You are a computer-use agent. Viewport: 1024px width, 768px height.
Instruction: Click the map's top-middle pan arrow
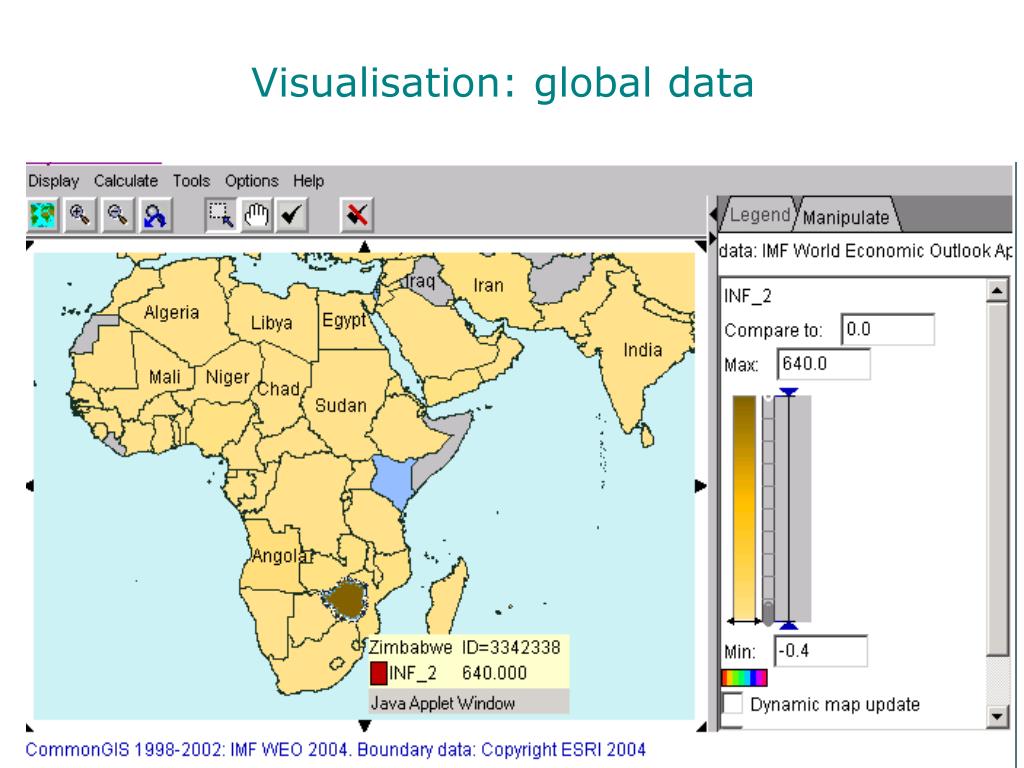pos(364,247)
